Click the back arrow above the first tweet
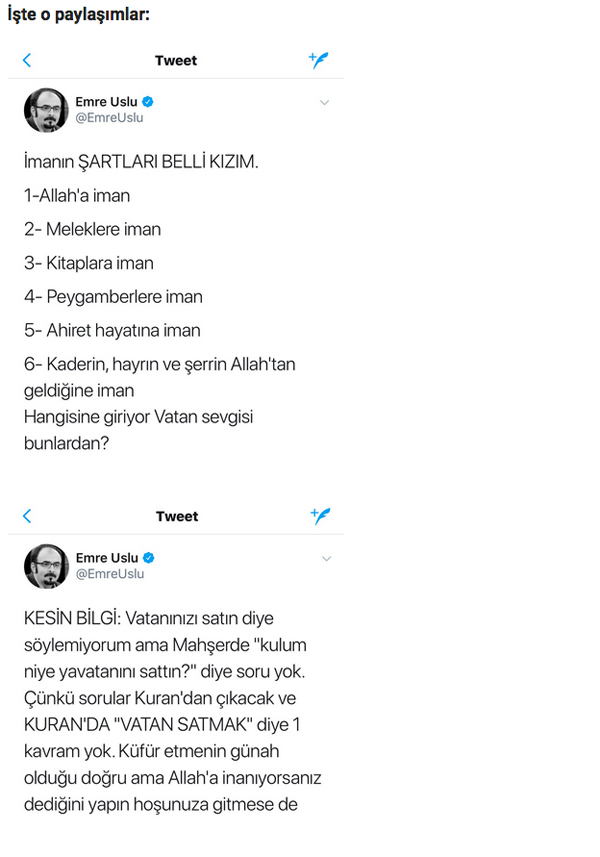 tap(26, 60)
